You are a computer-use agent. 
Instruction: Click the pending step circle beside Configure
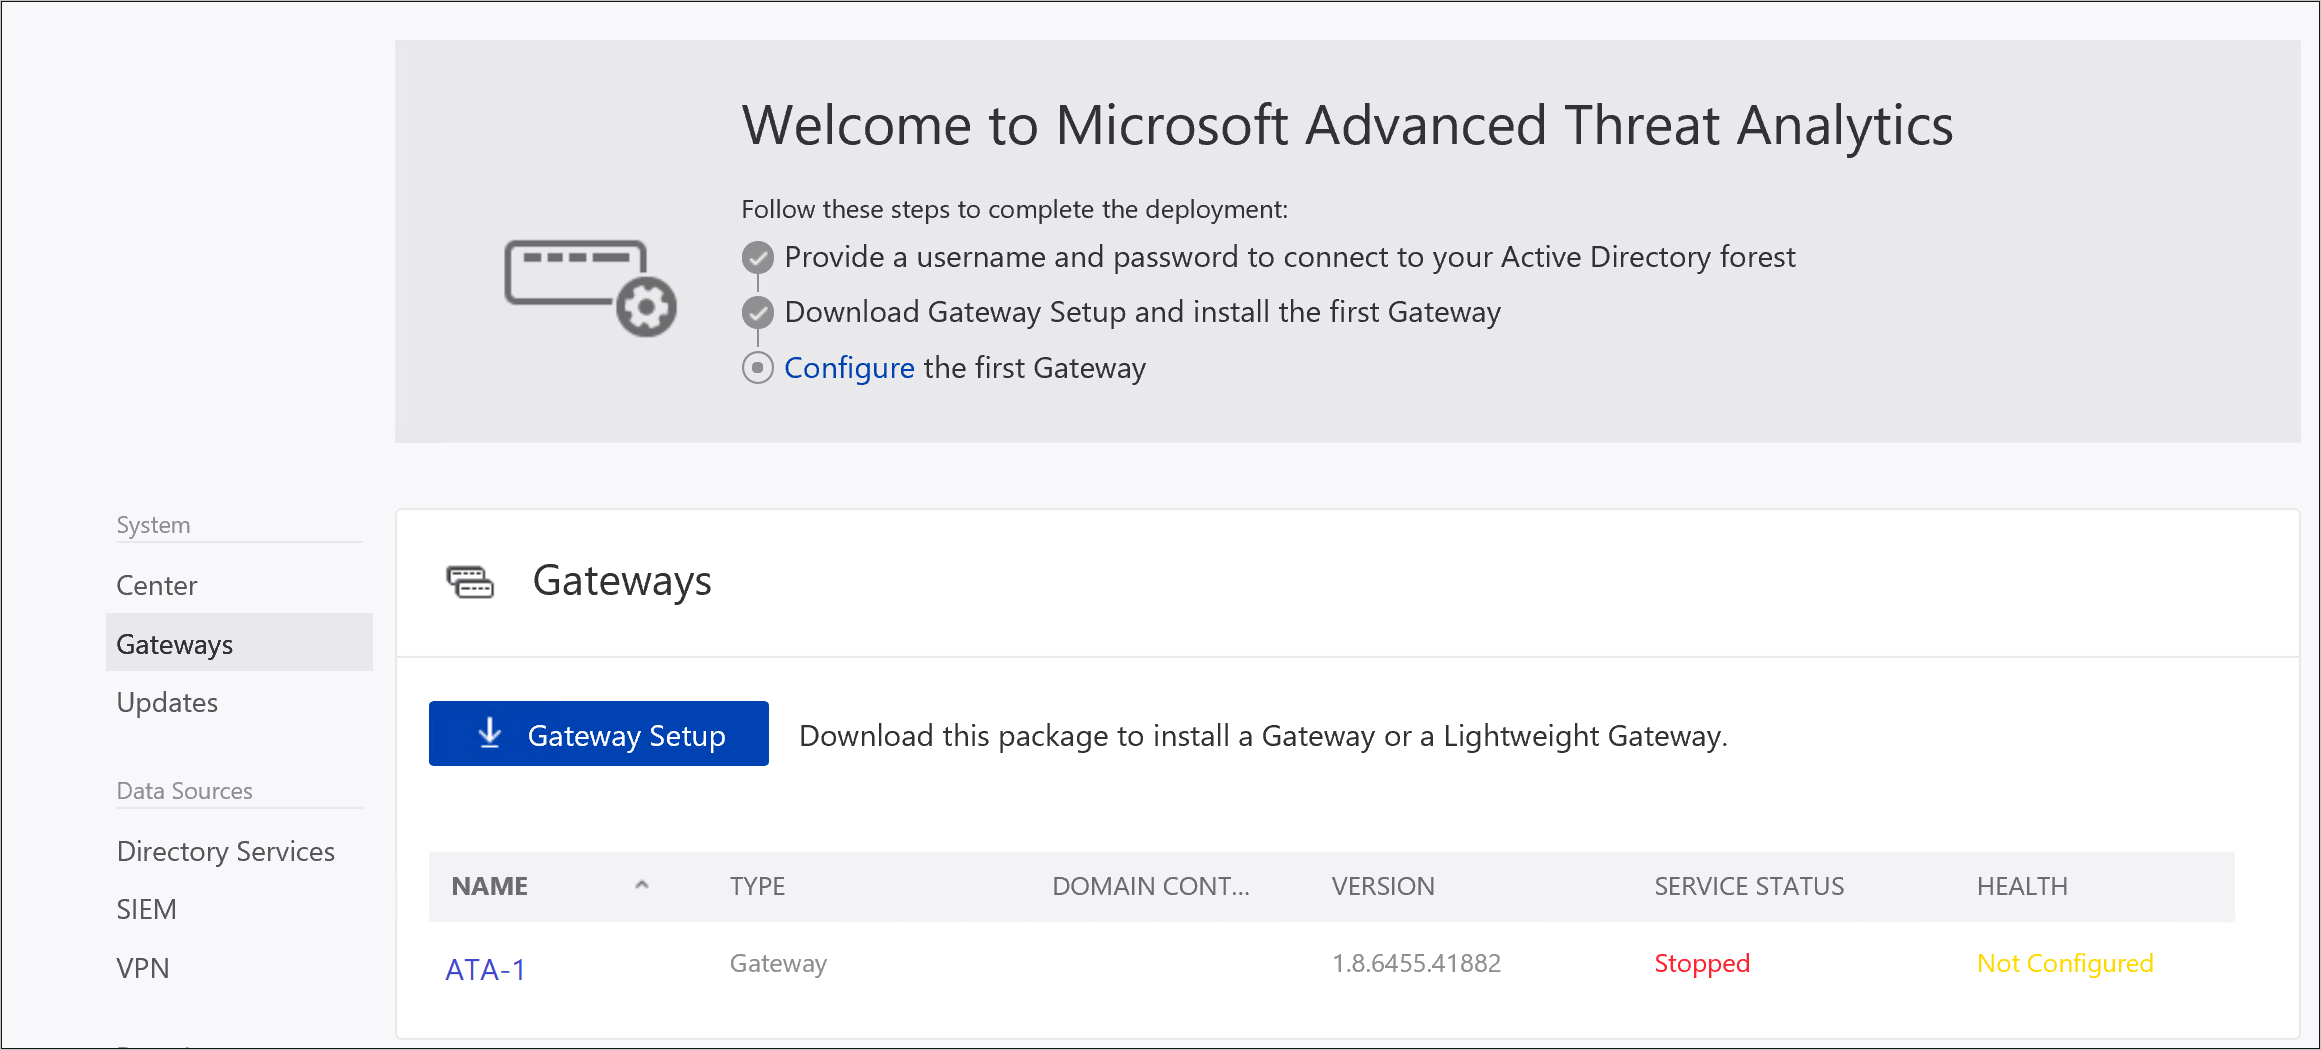[758, 368]
